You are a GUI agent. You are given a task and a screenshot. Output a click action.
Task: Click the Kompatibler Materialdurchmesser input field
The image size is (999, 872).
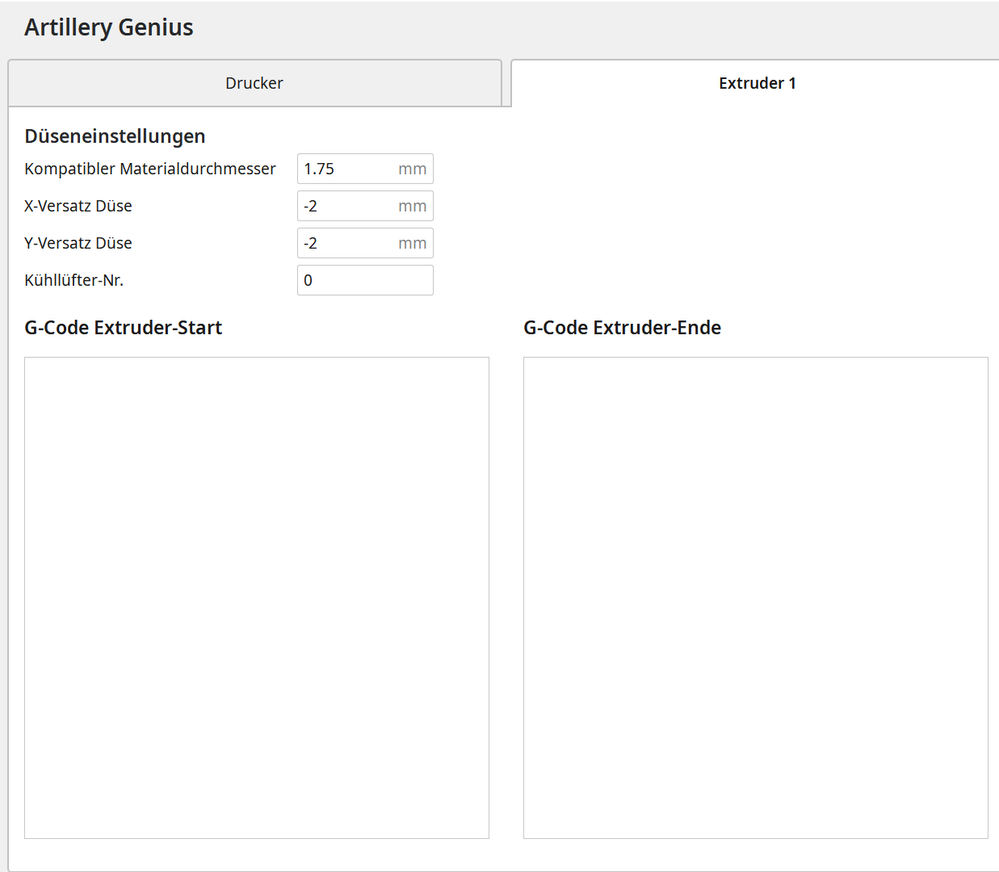pos(365,169)
